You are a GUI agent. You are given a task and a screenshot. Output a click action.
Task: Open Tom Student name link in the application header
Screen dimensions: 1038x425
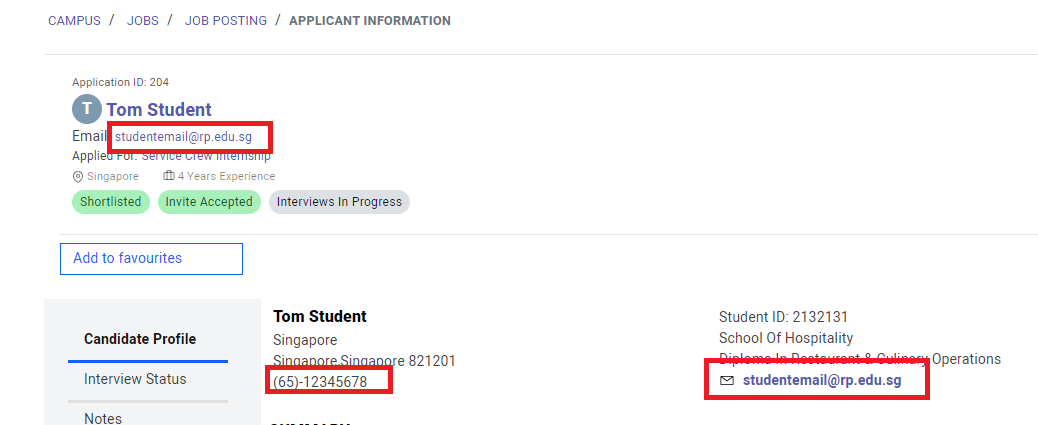pos(159,110)
